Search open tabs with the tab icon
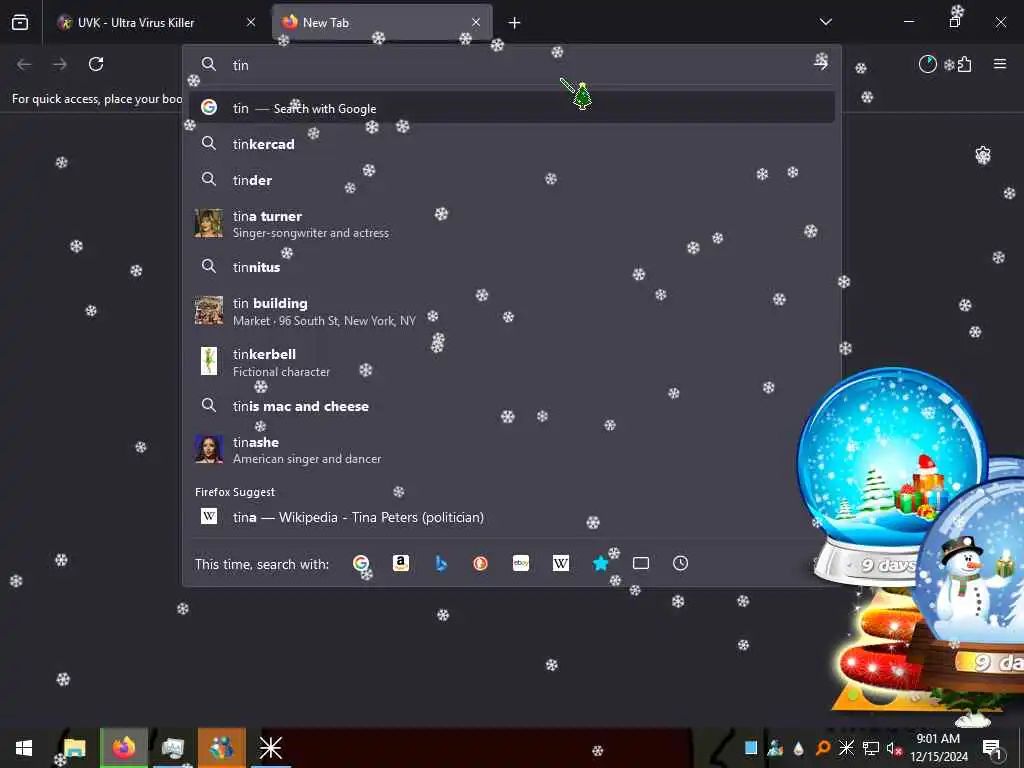This screenshot has width=1024, height=768. 641,563
